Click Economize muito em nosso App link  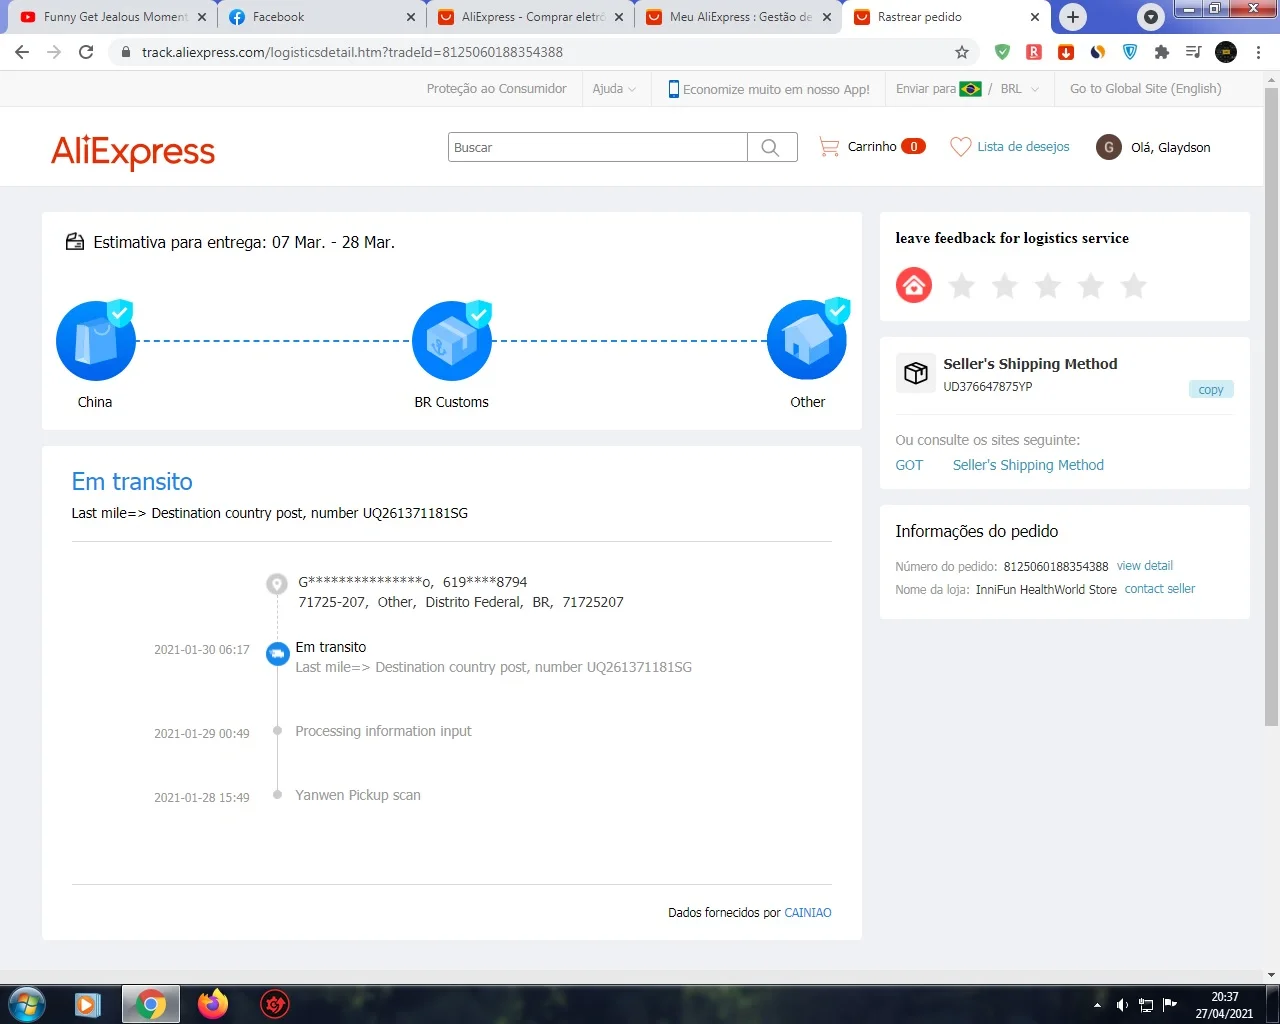pos(769,89)
